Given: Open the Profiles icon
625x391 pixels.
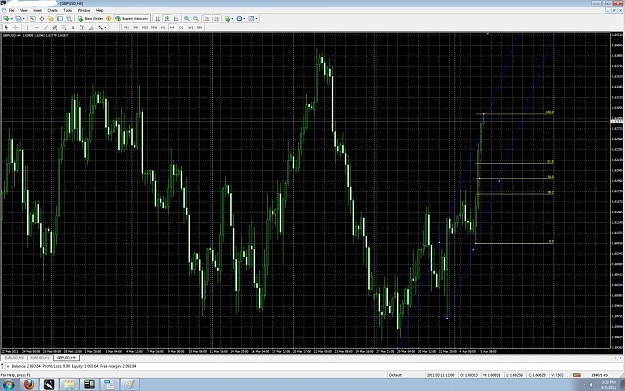Looking at the screenshot, I should pos(18,18).
